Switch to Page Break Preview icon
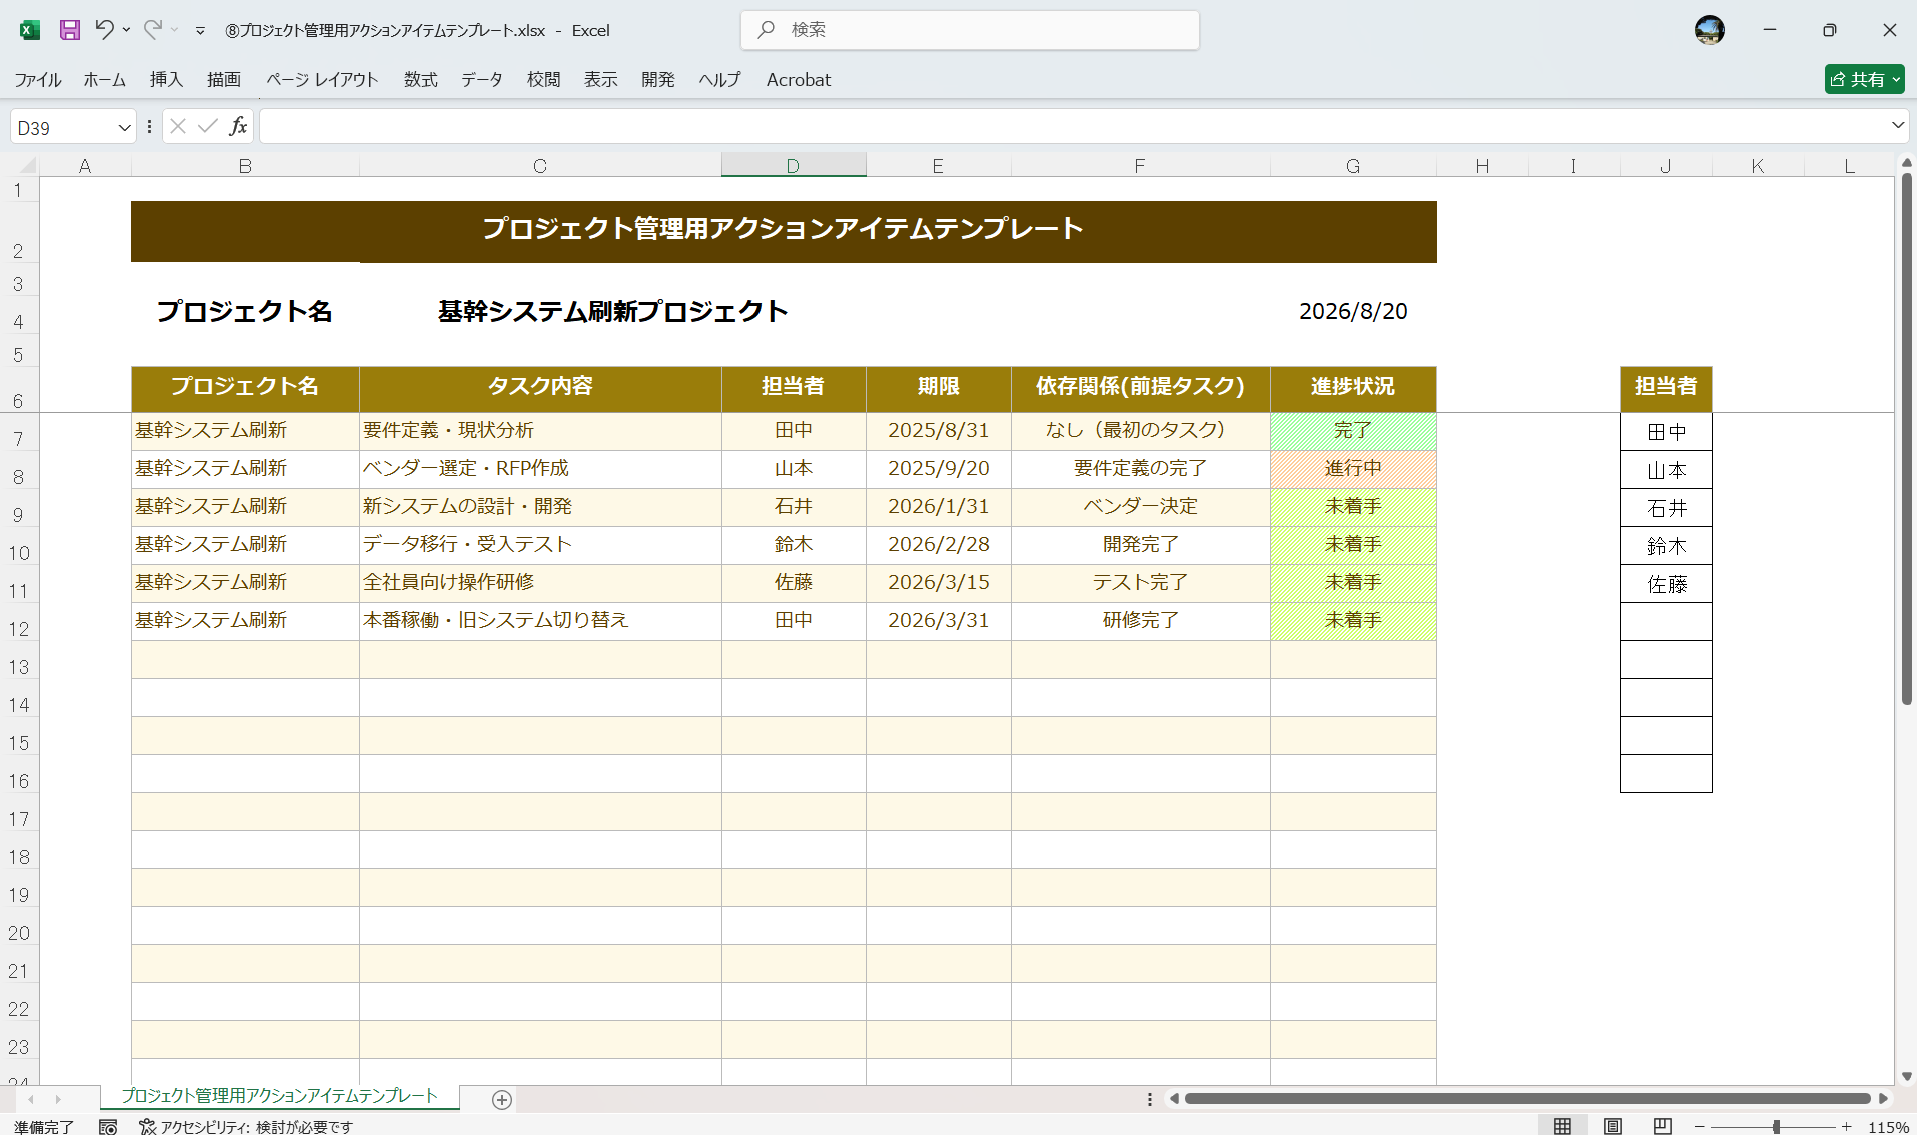This screenshot has height=1135, width=1917. tap(1662, 1126)
